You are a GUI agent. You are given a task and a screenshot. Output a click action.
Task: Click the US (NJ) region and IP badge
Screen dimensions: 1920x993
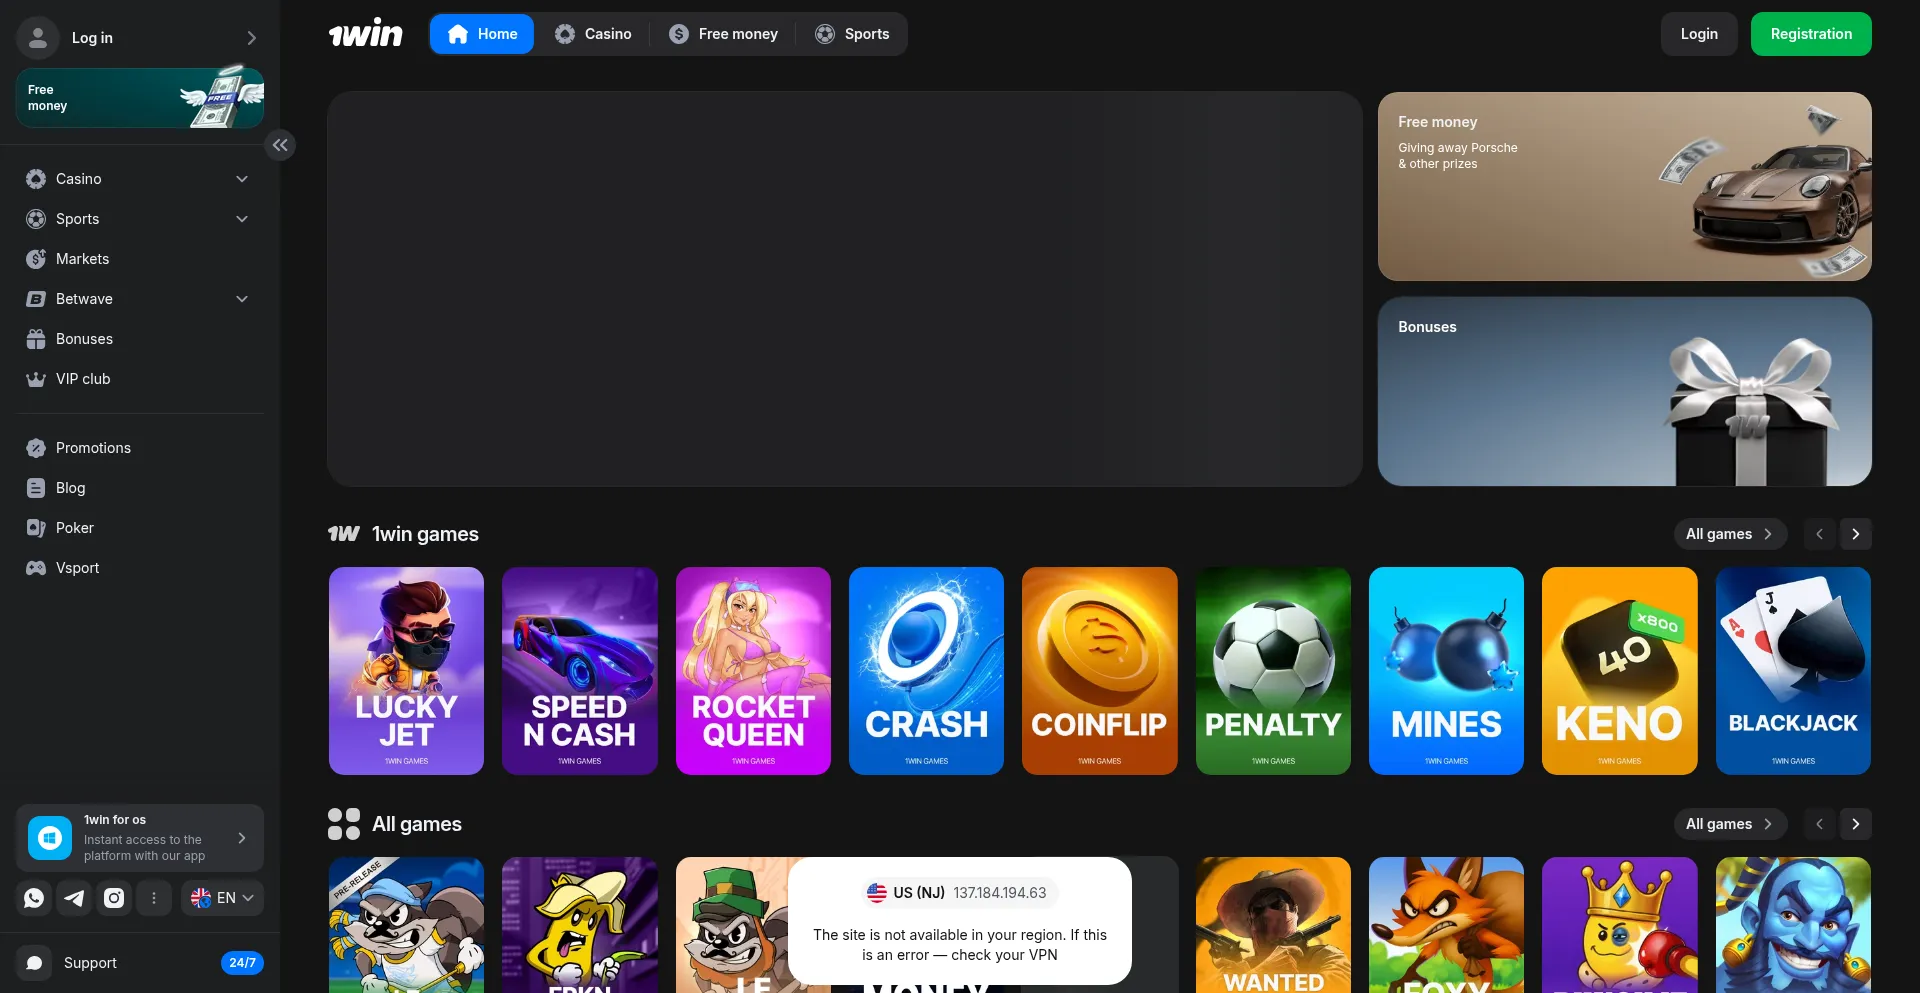pyautogui.click(x=959, y=893)
